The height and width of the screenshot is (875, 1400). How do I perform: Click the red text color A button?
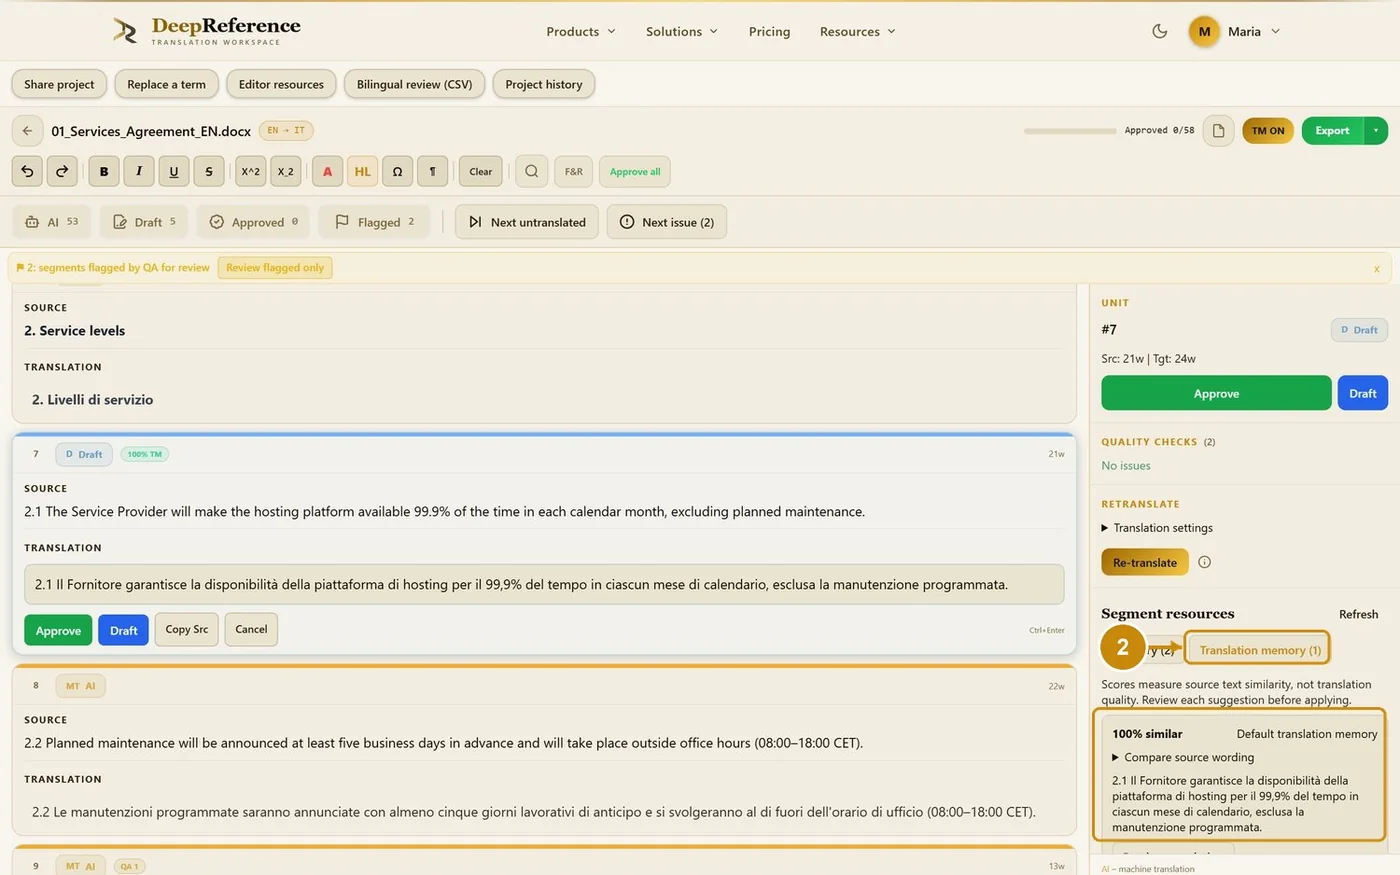[x=327, y=171]
